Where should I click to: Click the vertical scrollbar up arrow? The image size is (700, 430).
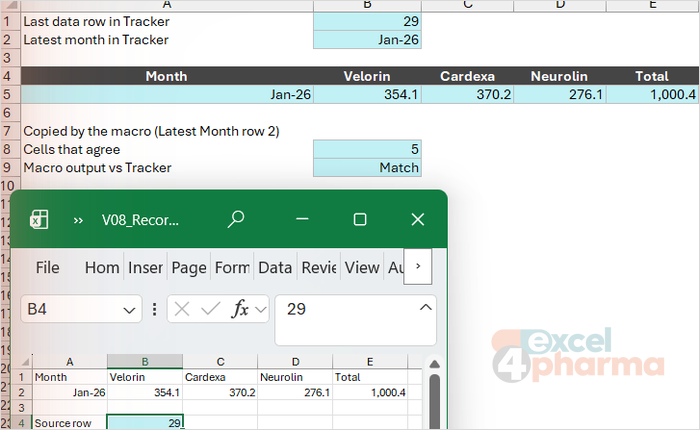coord(434,364)
